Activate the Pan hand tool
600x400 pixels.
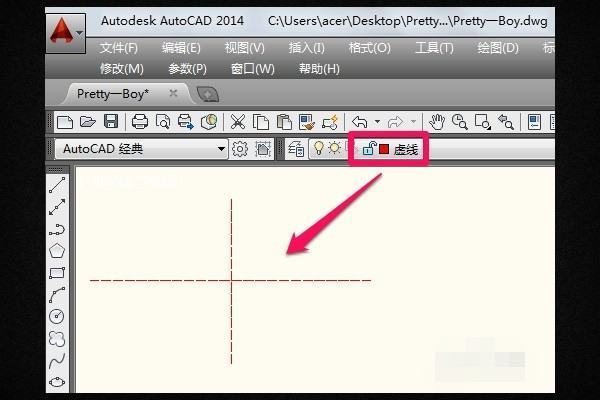[437, 122]
